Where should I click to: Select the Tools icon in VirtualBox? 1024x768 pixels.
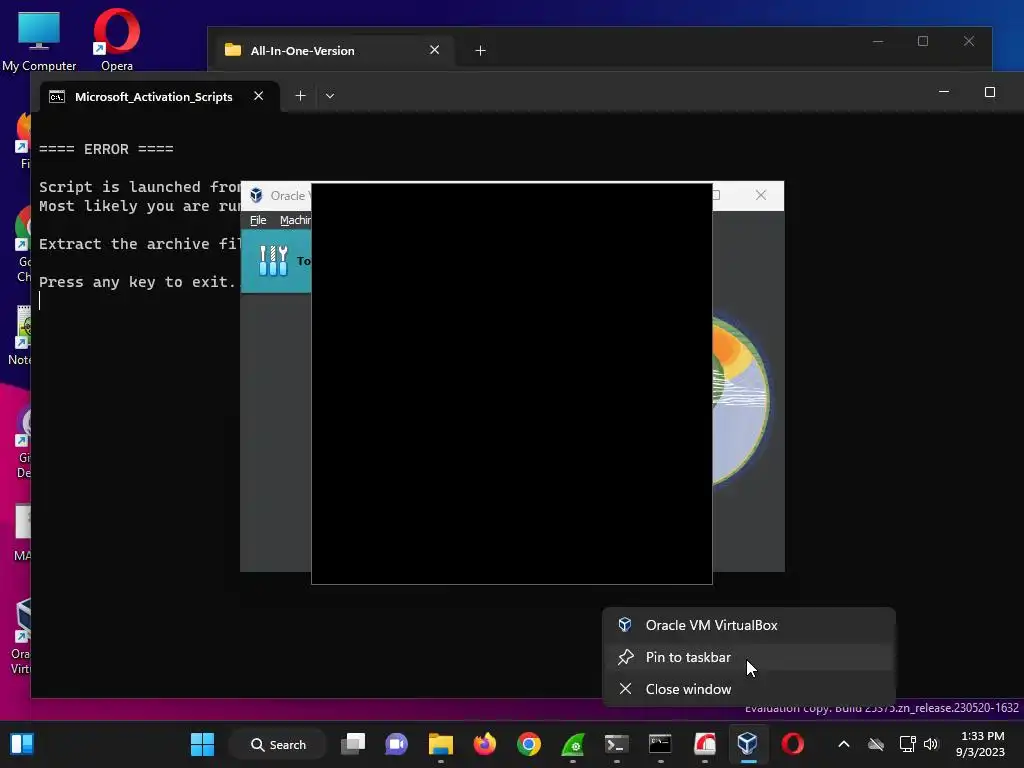click(x=273, y=261)
